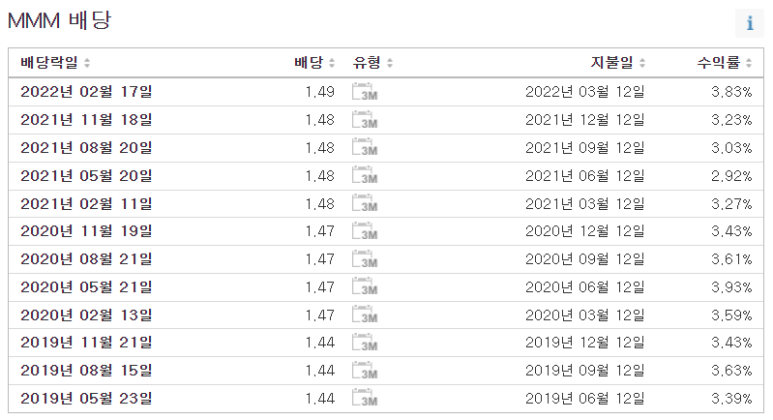Click 3M calendar icon in 2021년 02월 11일 row
The height and width of the screenshot is (420, 773).
(x=365, y=204)
